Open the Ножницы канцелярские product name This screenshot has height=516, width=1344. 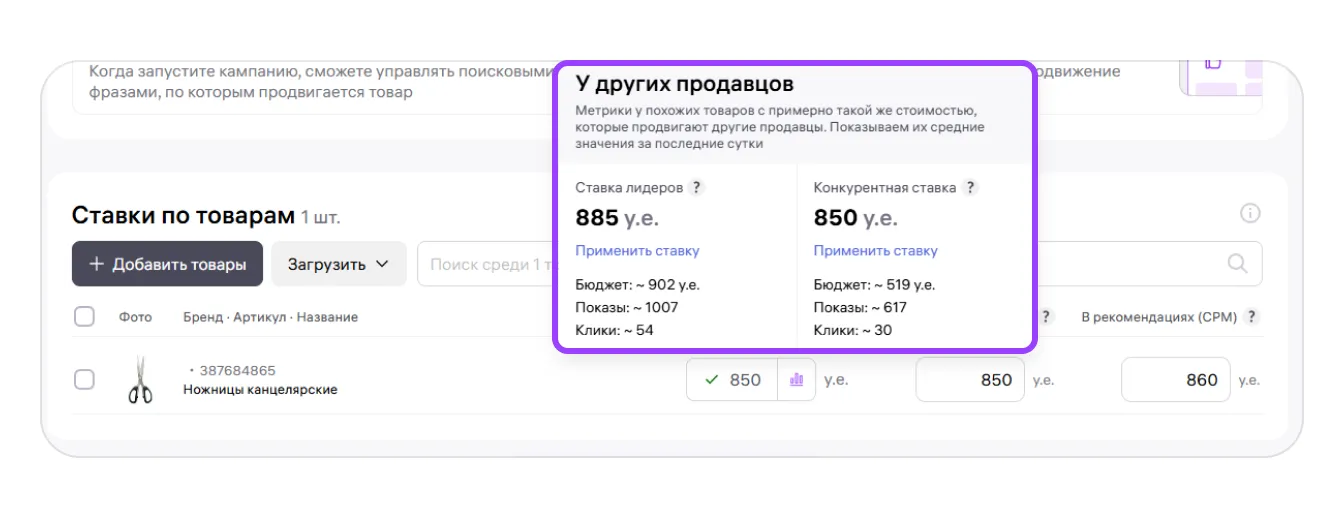click(x=260, y=390)
